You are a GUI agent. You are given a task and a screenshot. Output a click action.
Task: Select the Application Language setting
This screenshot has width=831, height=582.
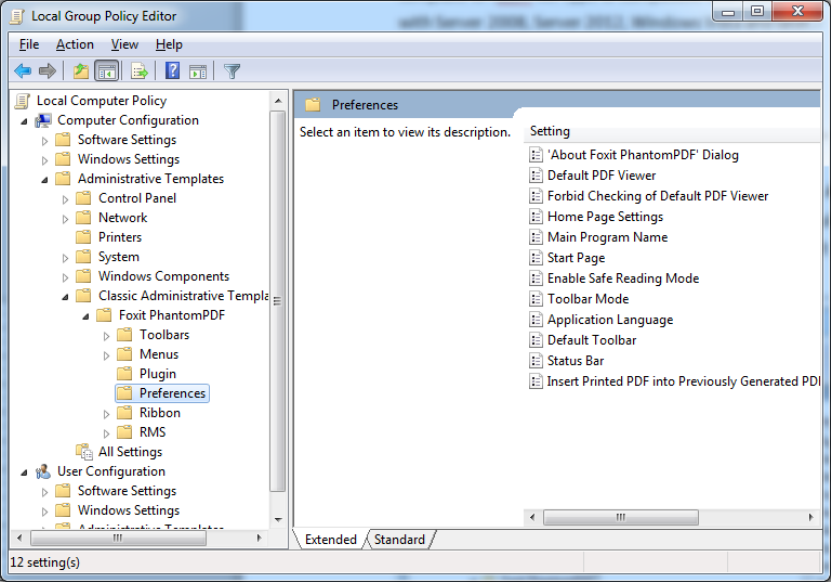click(610, 320)
